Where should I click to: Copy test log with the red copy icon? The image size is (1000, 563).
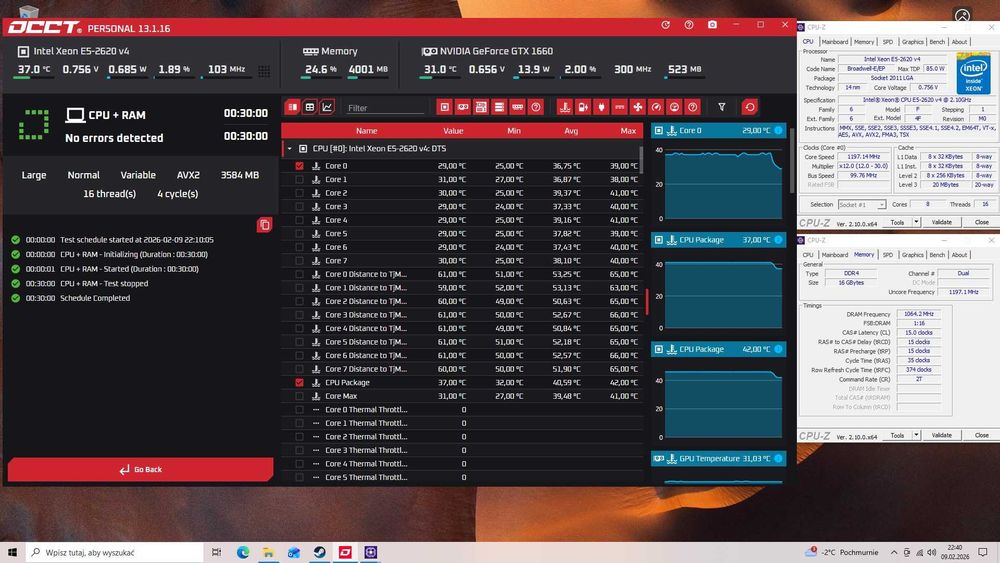(264, 224)
